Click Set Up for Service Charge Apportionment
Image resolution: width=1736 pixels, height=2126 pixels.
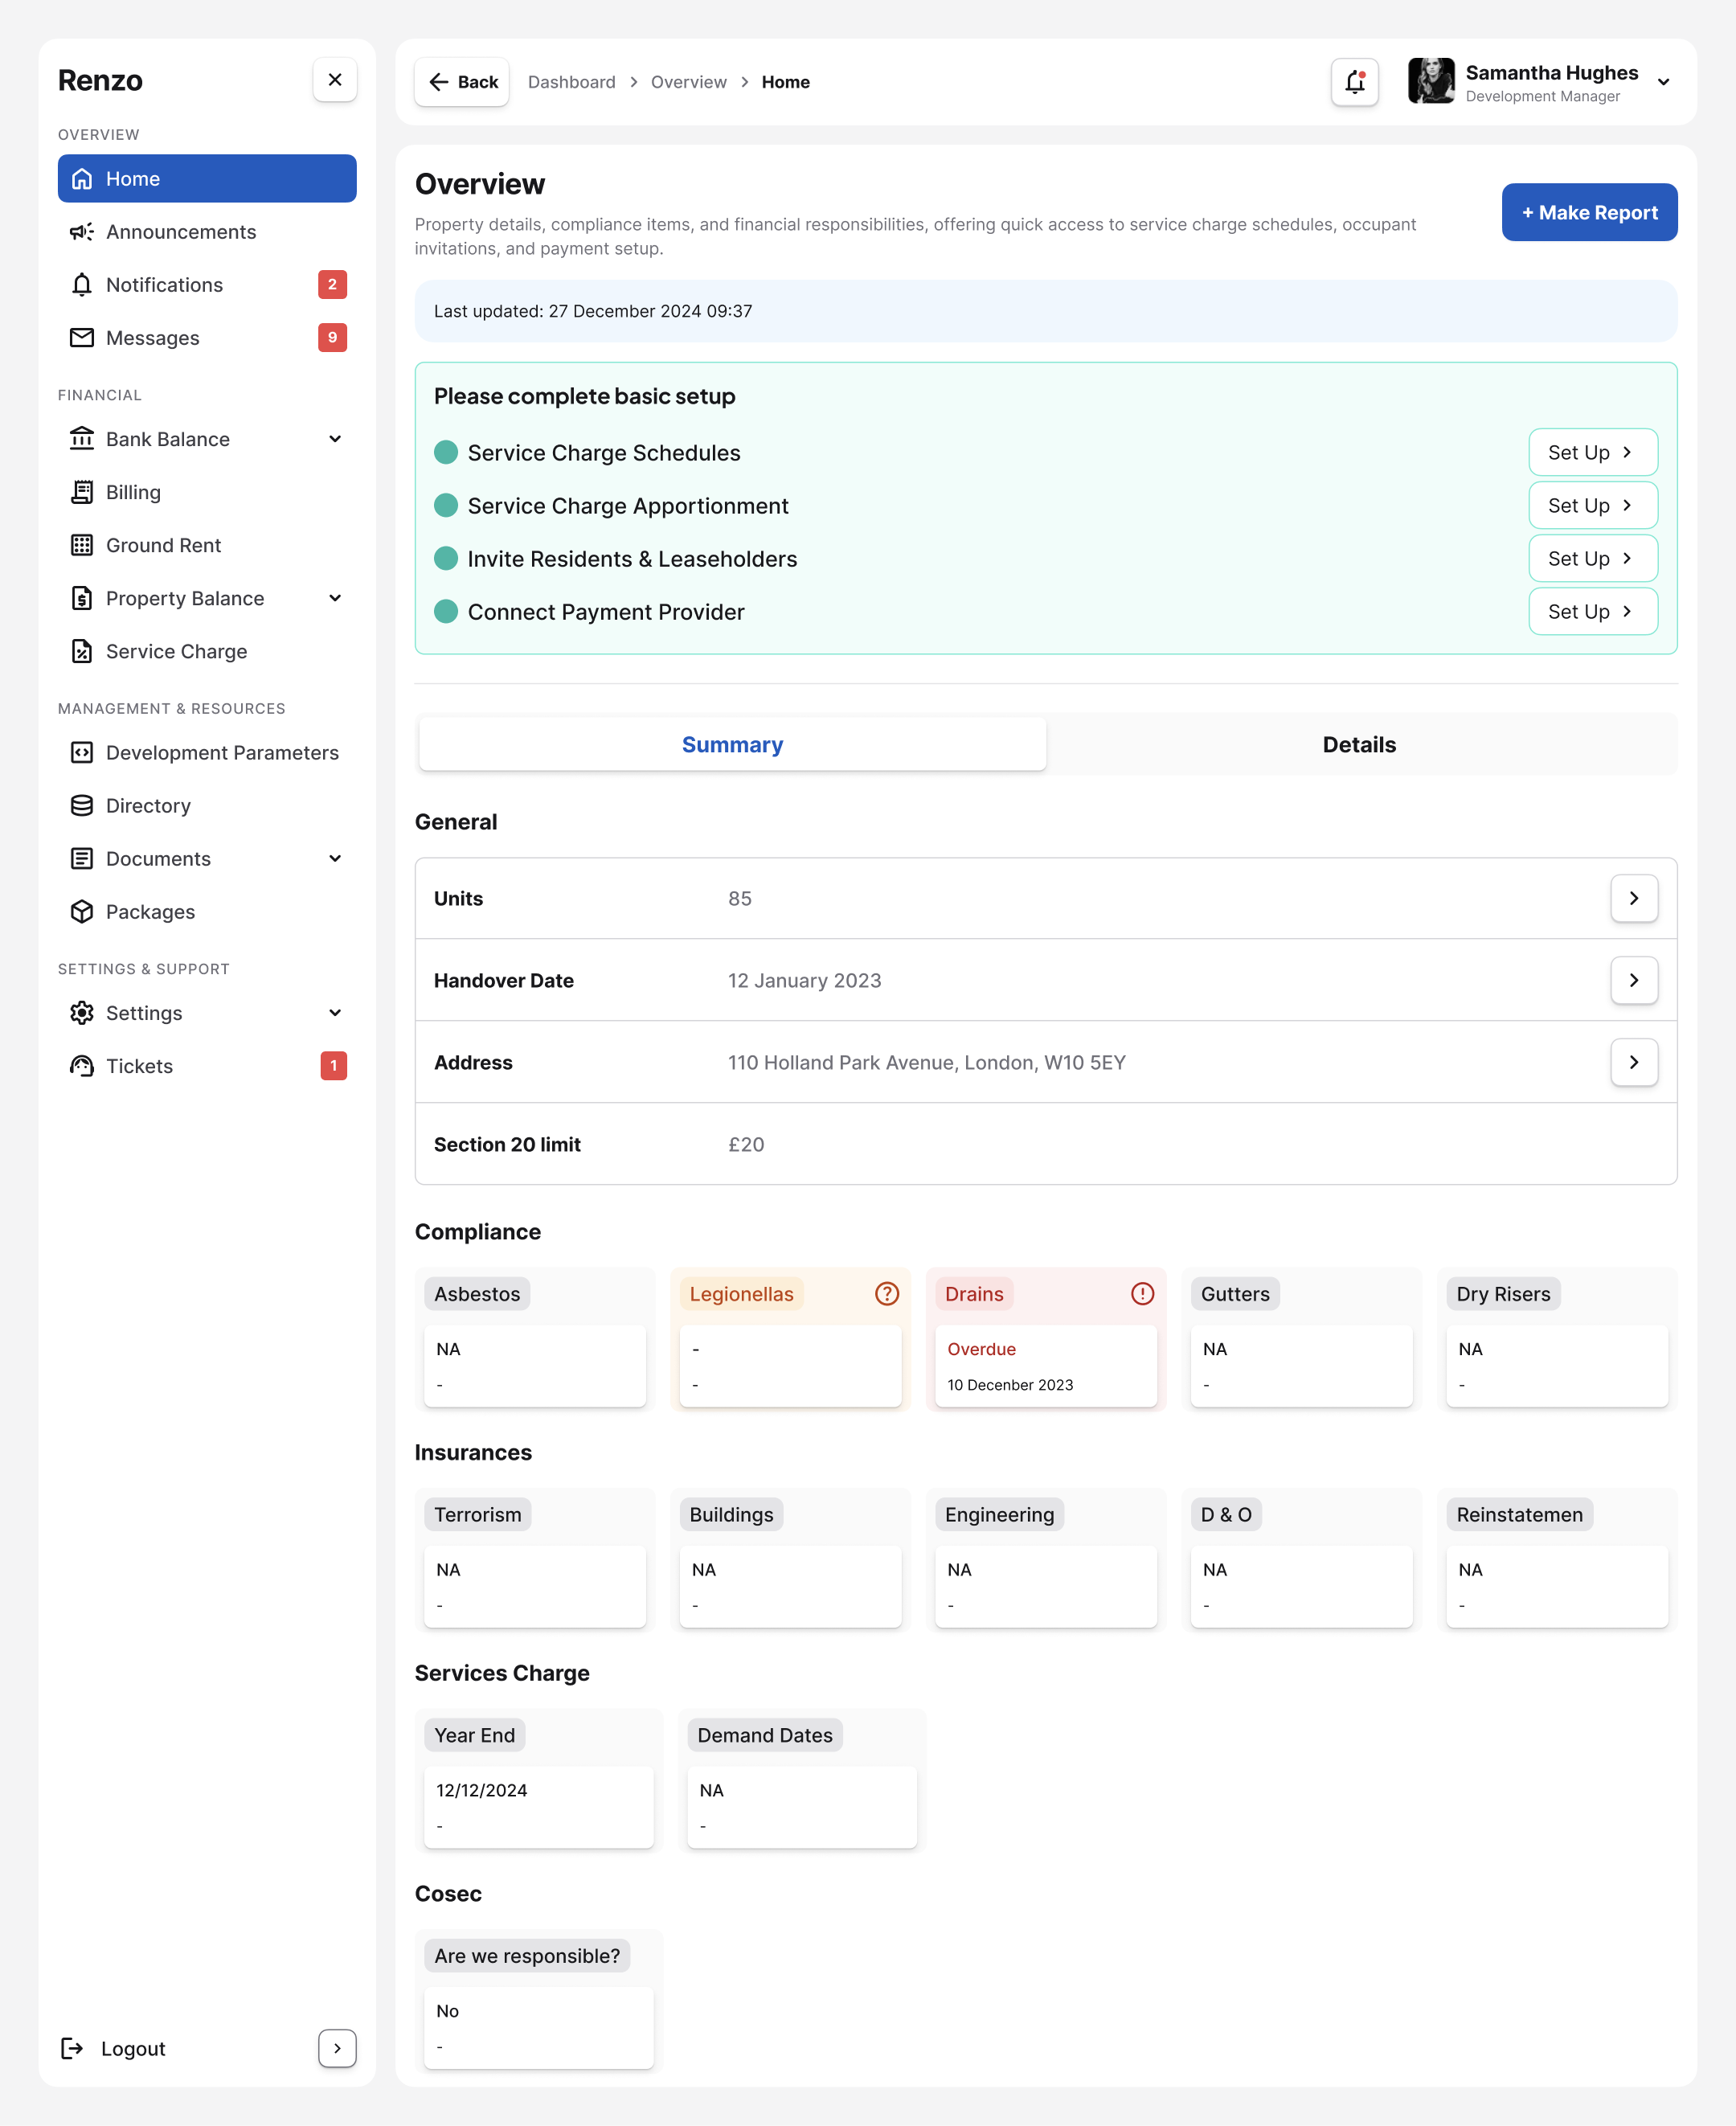click(x=1592, y=505)
